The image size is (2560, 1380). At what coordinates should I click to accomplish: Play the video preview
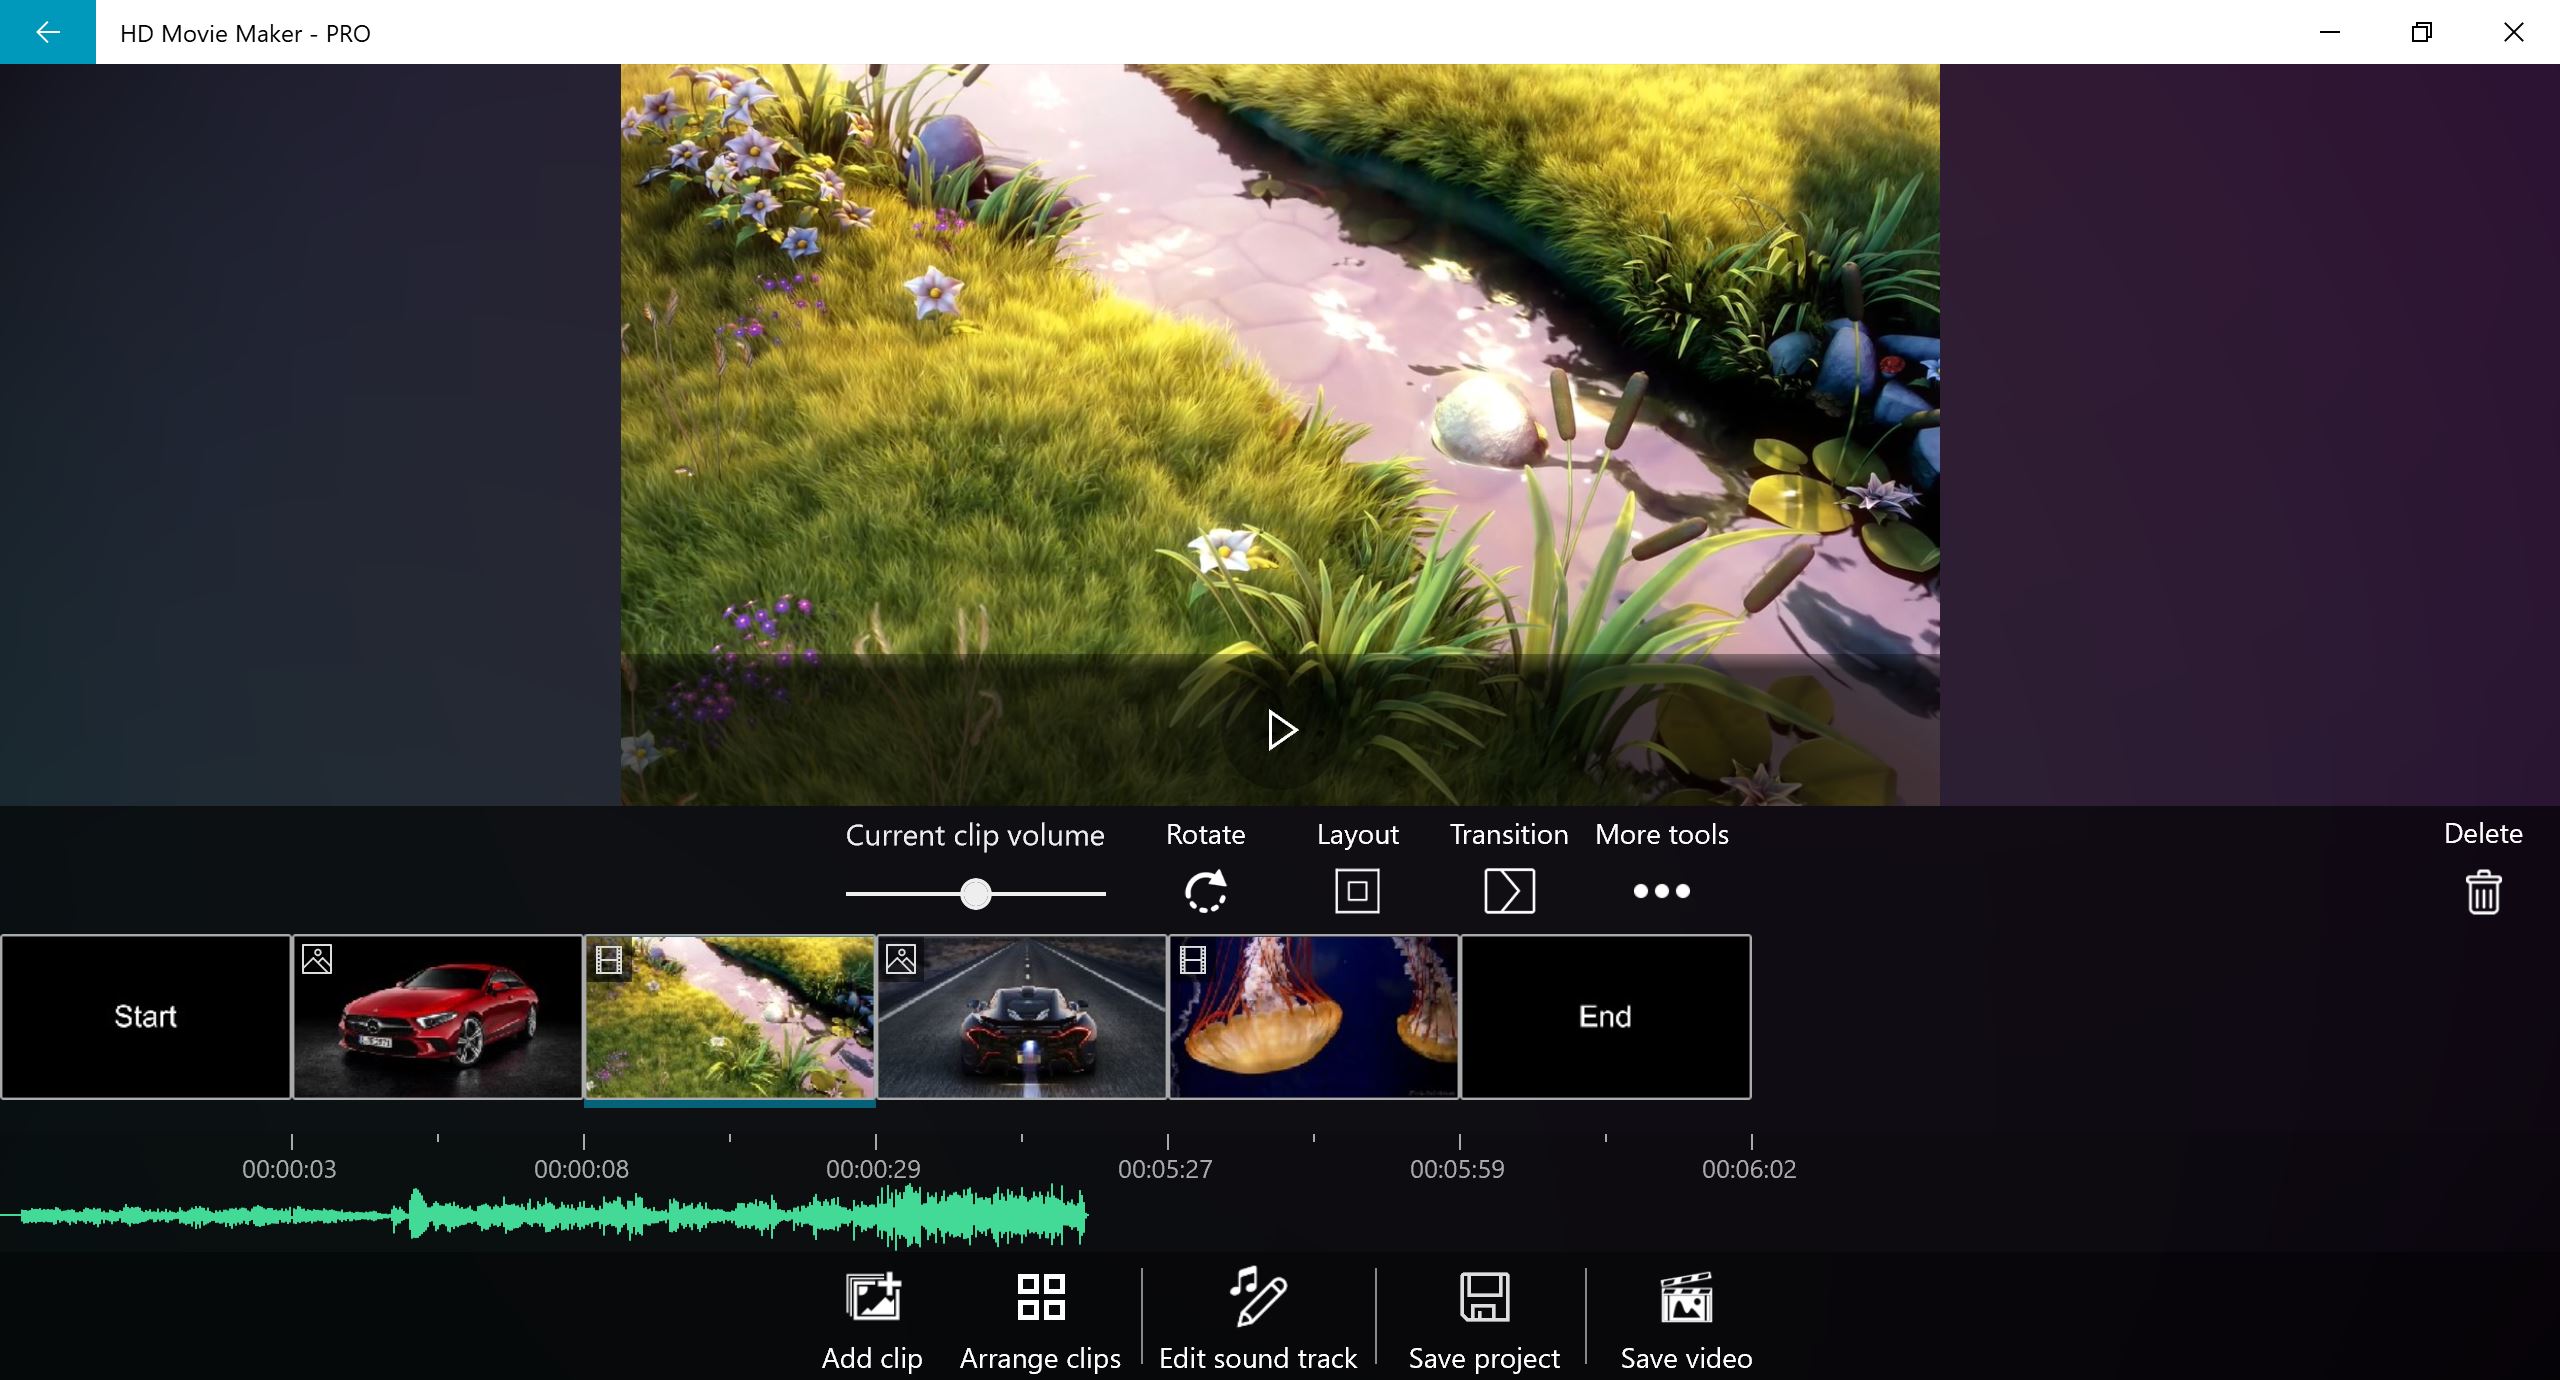click(1281, 730)
